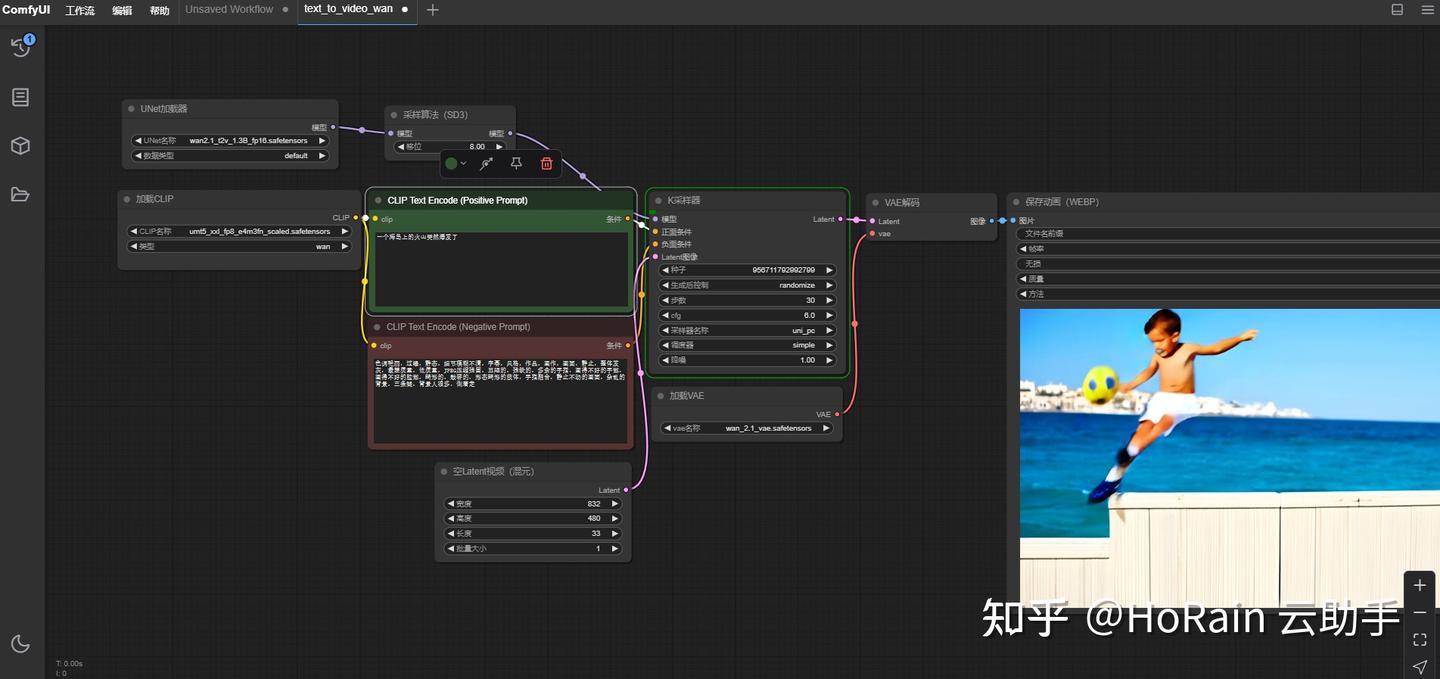Switch to the text_to_video_wan tab
1440x679 pixels.
(x=347, y=9)
